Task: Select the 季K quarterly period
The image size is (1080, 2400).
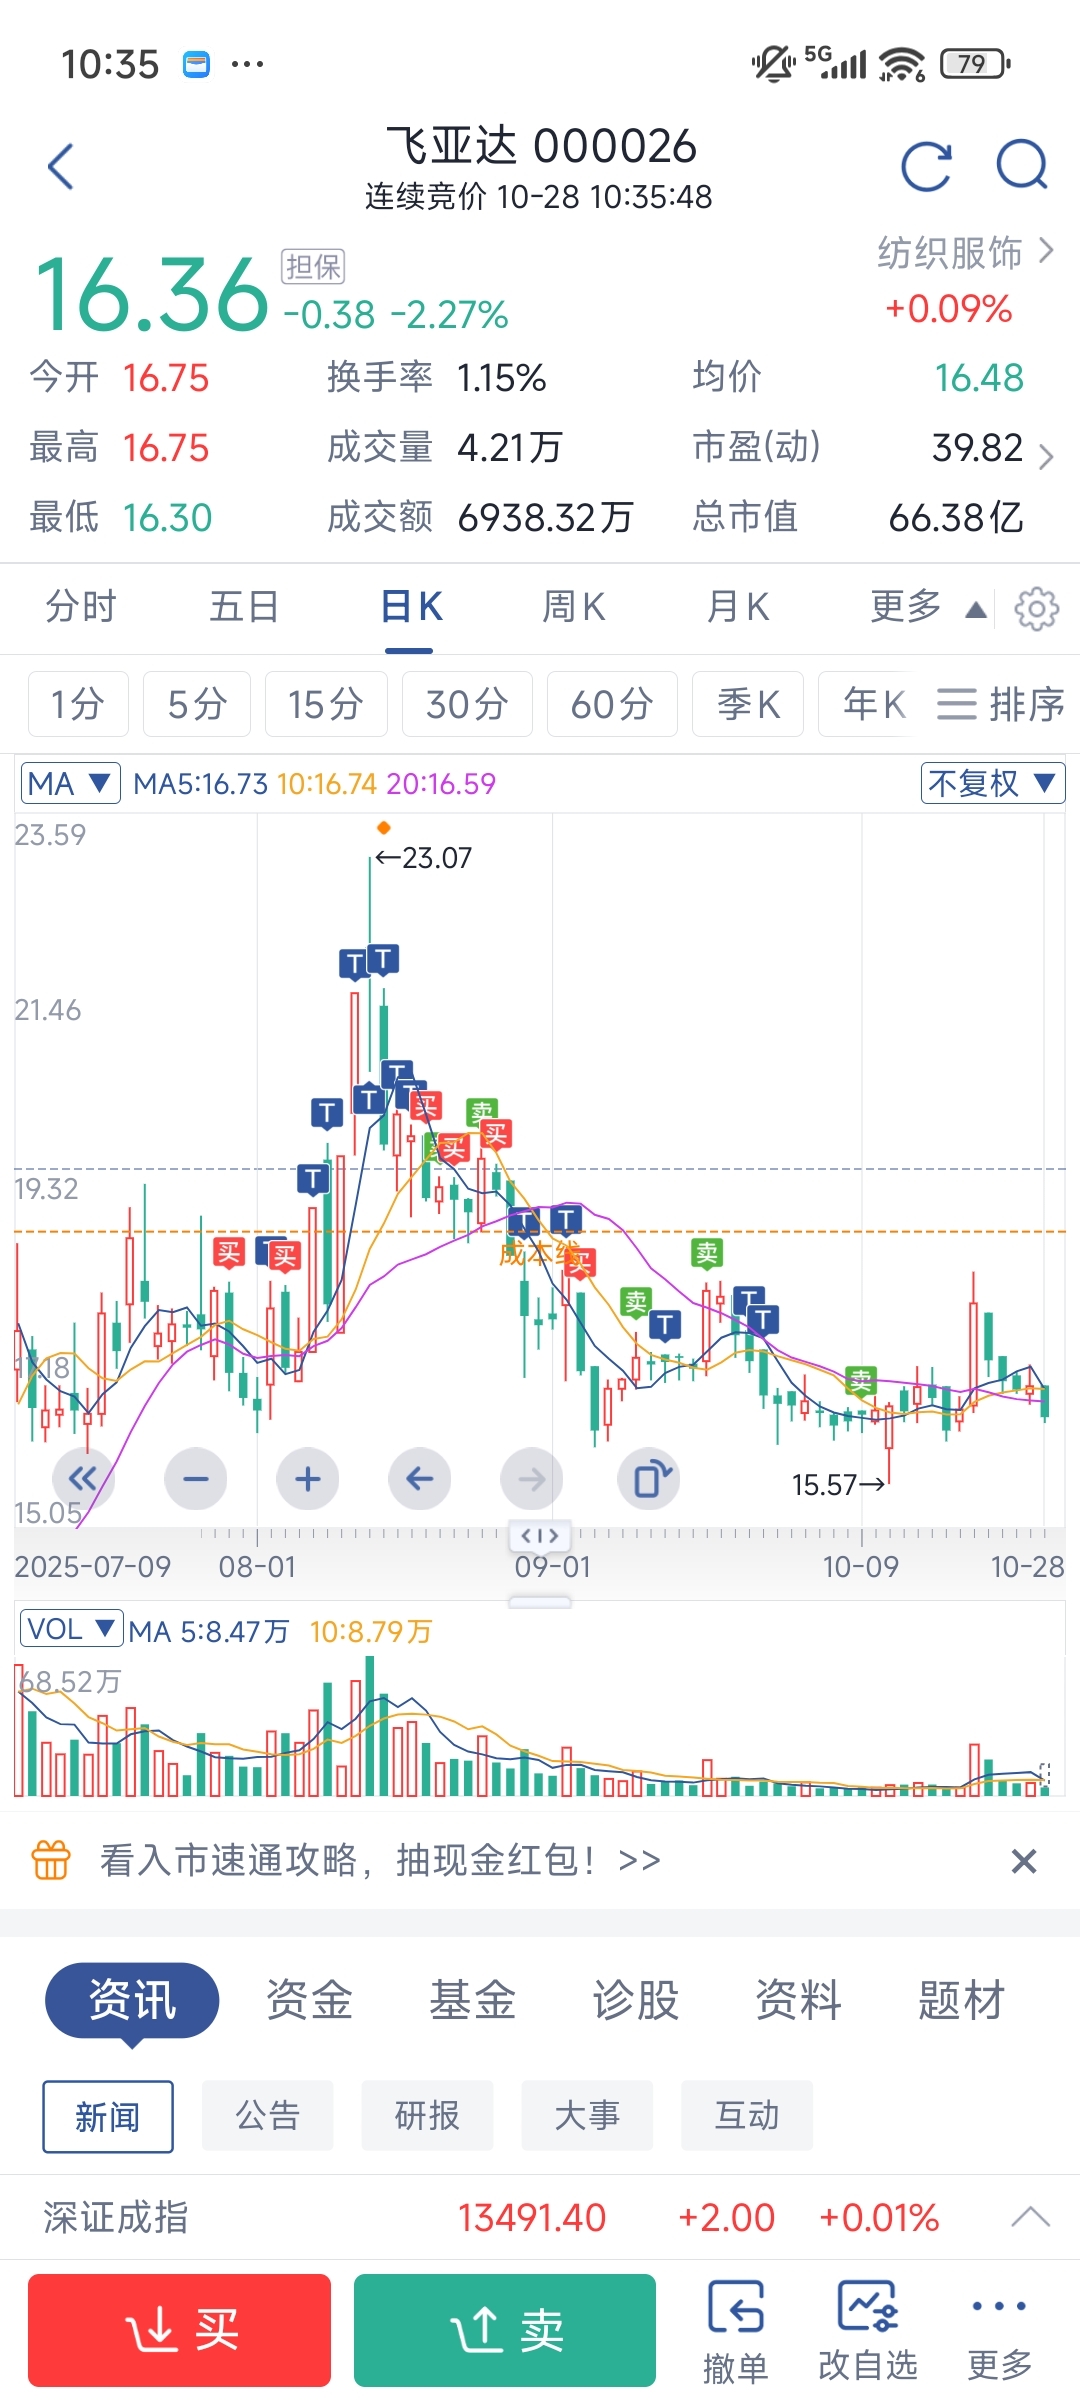Action: pyautogui.click(x=748, y=704)
